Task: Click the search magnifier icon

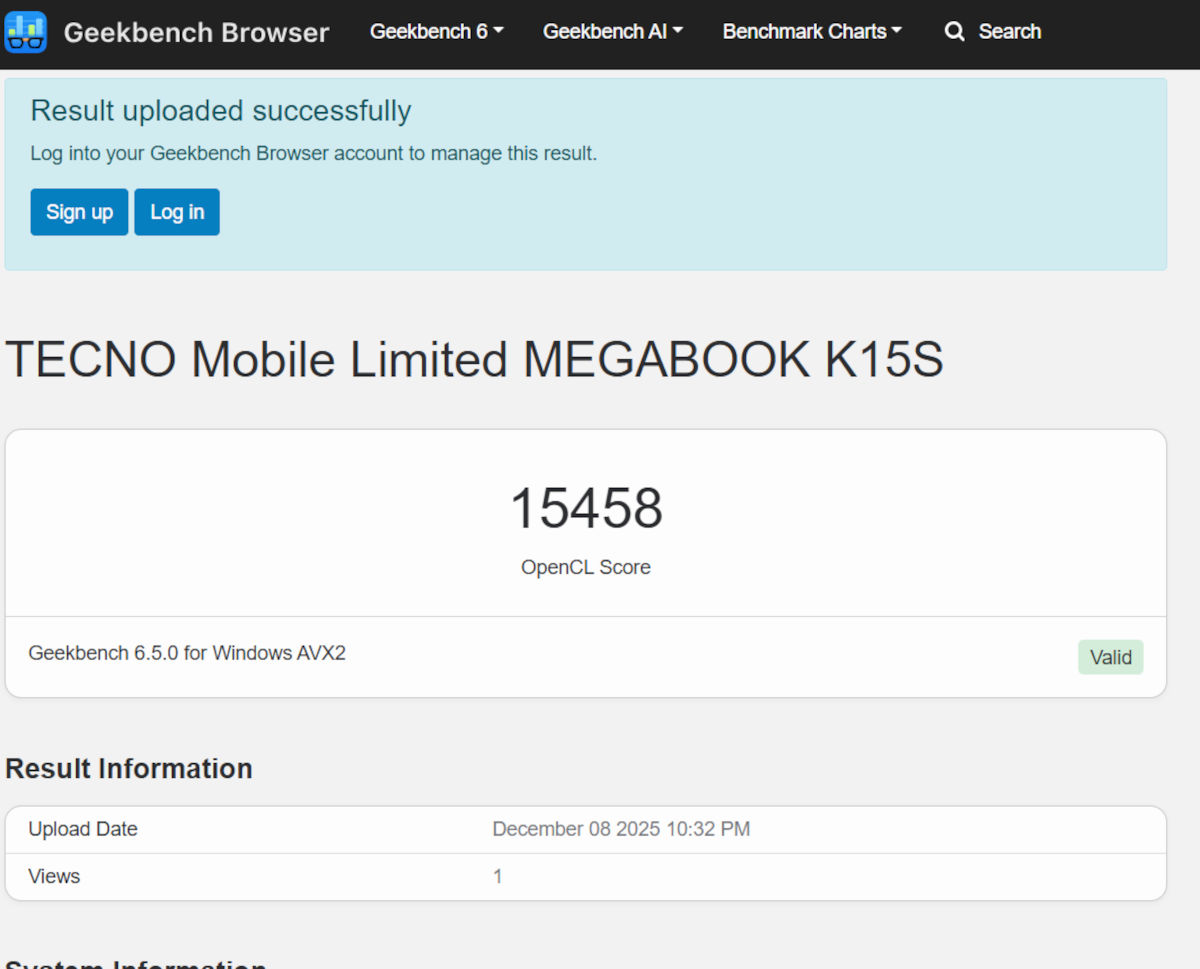Action: coord(954,31)
